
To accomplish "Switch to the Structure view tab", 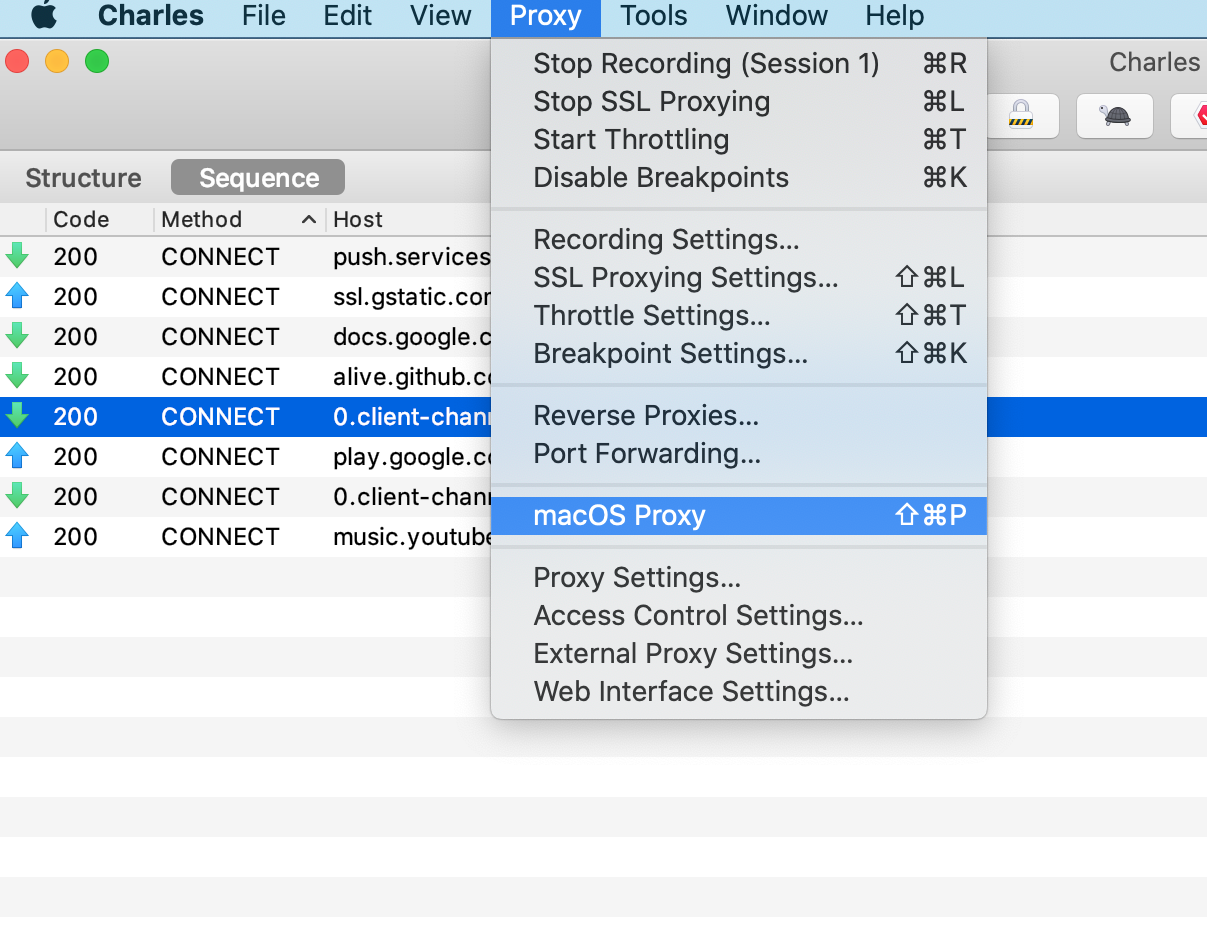I will [x=82, y=177].
